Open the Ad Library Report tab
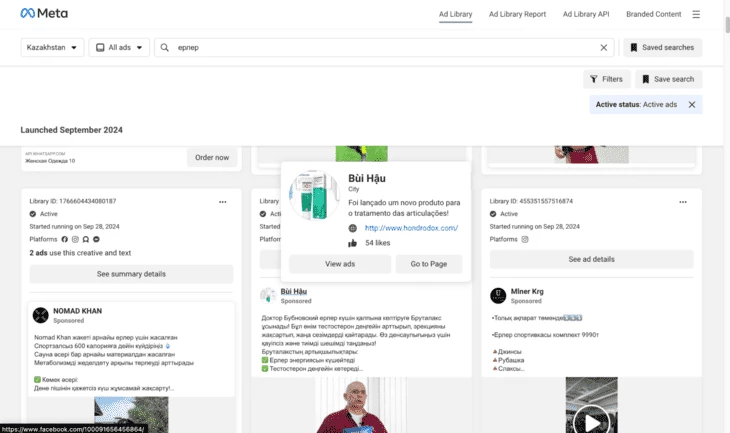 pyautogui.click(x=517, y=14)
